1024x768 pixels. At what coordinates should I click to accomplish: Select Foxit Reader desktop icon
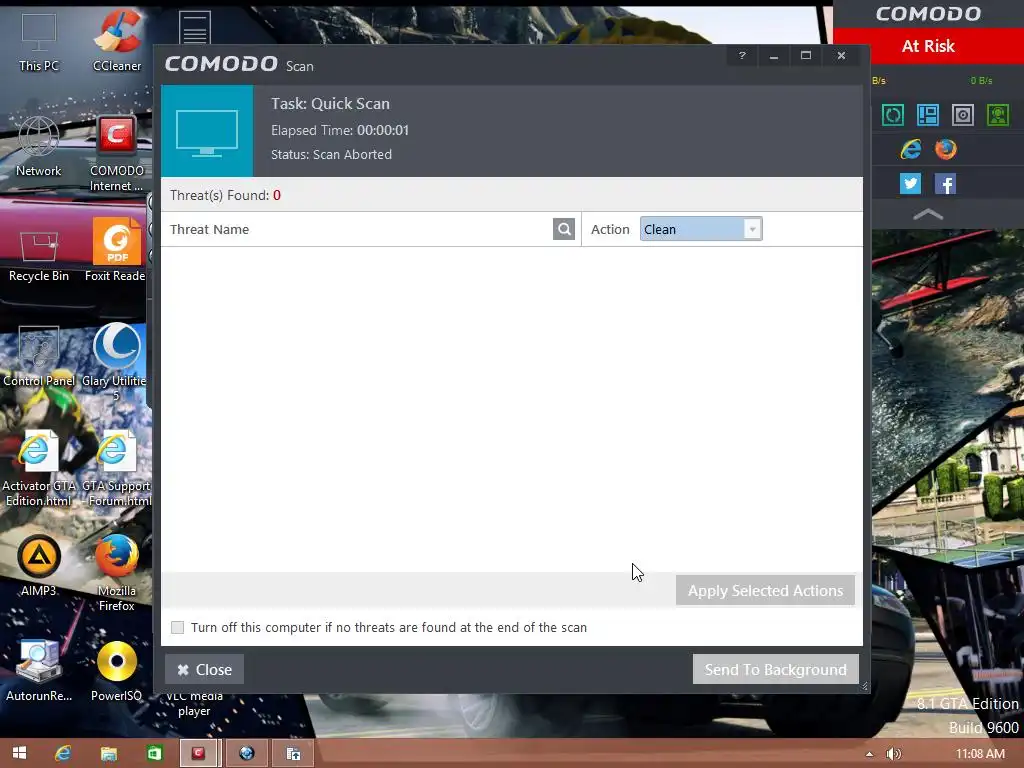(116, 250)
